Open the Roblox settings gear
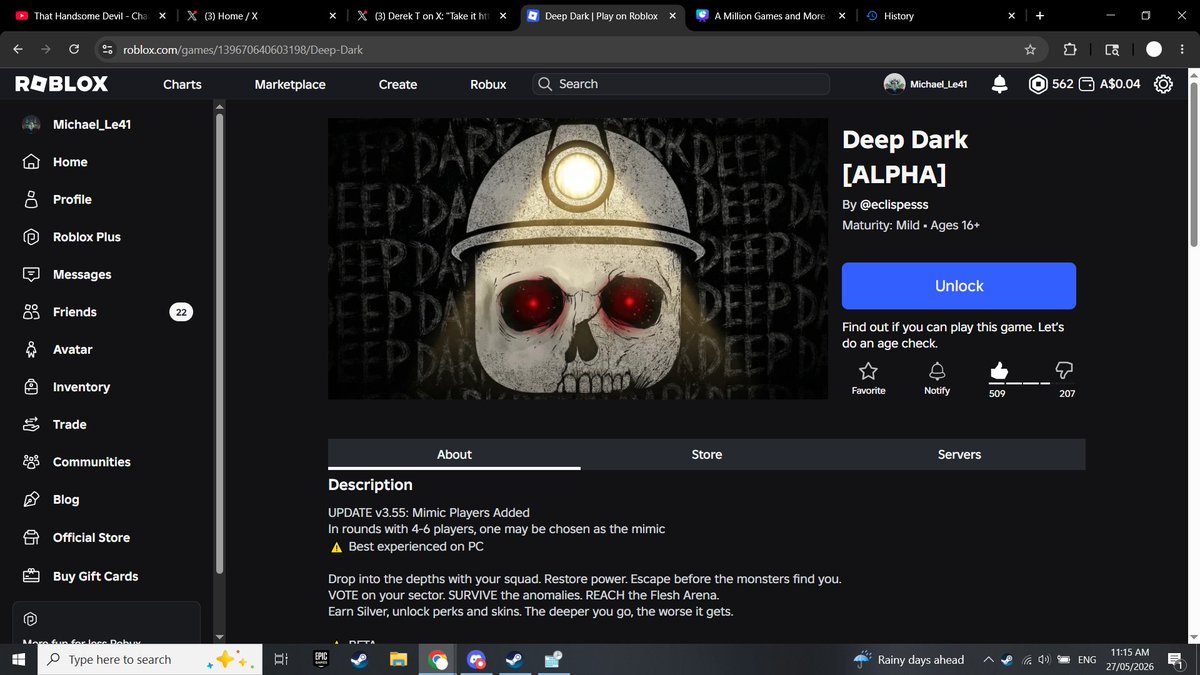1200x675 pixels. click(1163, 84)
